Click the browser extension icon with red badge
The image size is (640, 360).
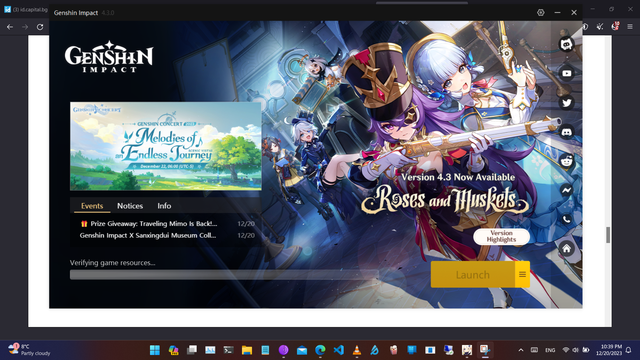click(x=615, y=27)
